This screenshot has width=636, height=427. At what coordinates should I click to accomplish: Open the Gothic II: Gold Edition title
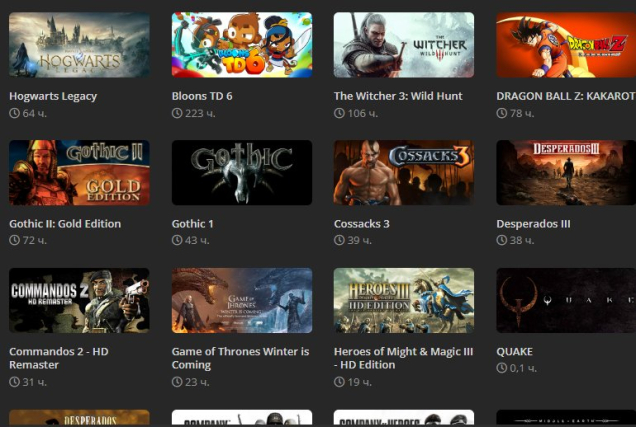[65, 224]
